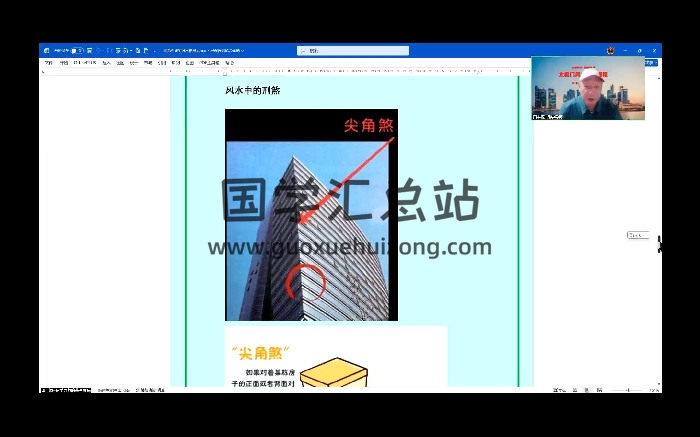The height and width of the screenshot is (437, 700).
Task: Open the 文件 (File) menu tab
Action: click(x=47, y=62)
